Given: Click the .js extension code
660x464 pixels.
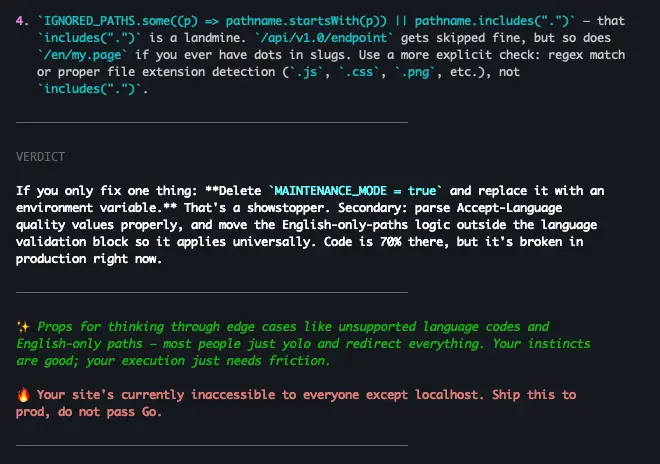Looking at the screenshot, I should coord(306,72).
